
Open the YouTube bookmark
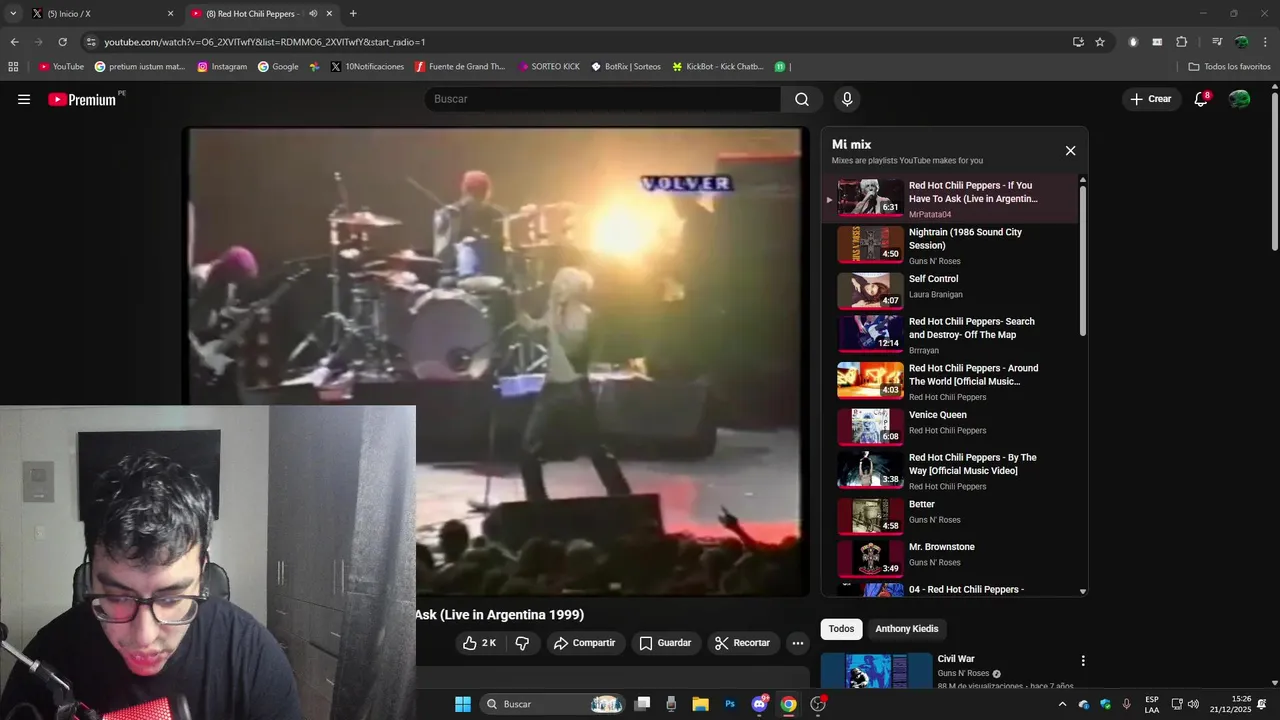point(61,67)
